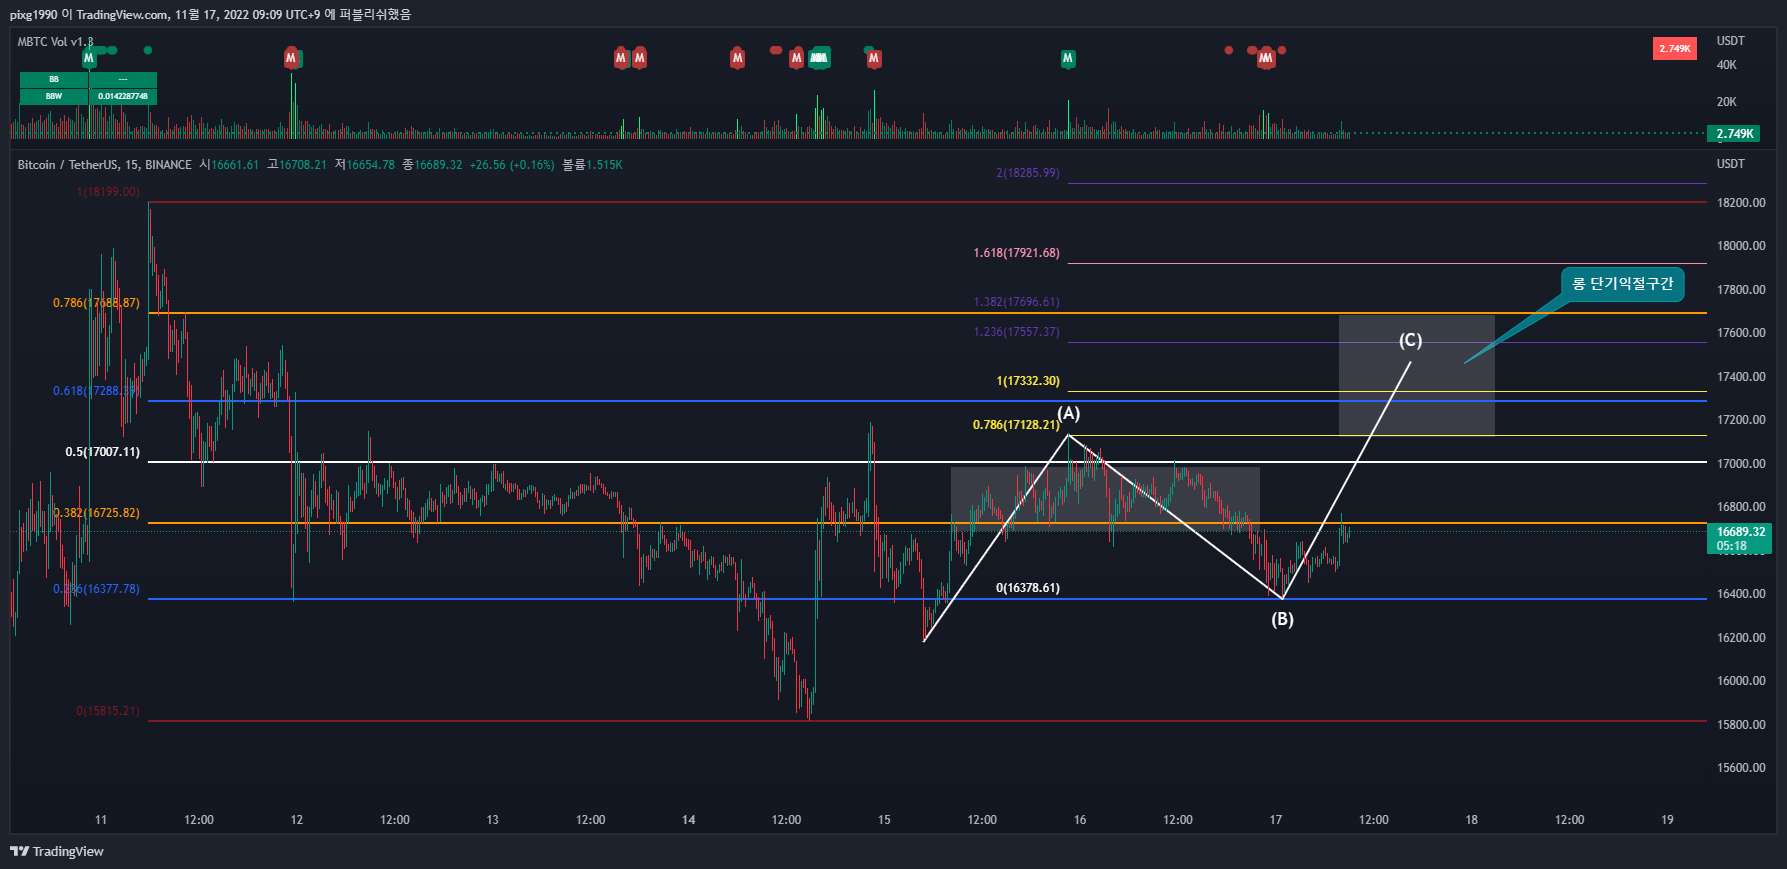Select extension label 2(18285.99)
Image resolution: width=1787 pixels, height=869 pixels.
pyautogui.click(x=1028, y=173)
